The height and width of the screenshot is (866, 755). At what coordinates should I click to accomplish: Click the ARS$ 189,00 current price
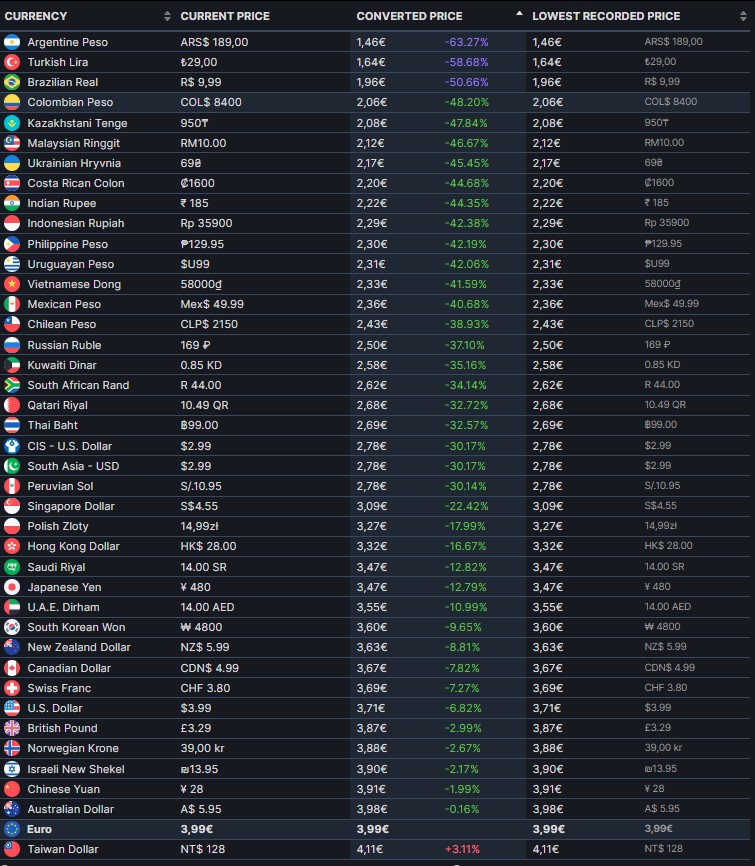pyautogui.click(x=214, y=42)
